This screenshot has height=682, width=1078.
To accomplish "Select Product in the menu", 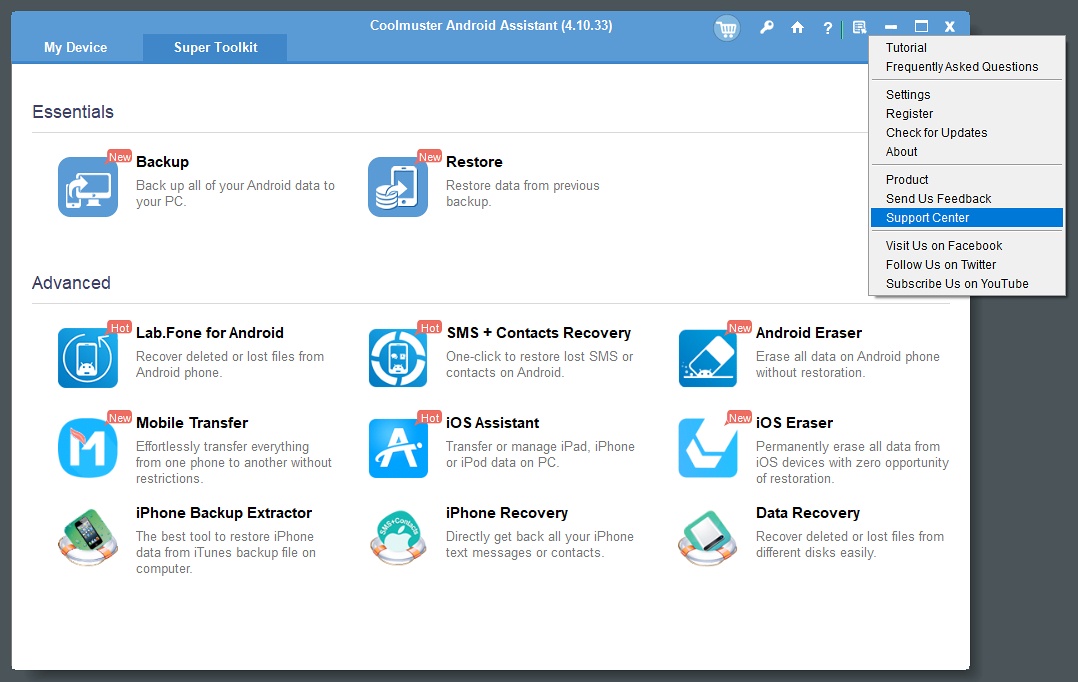I will [967, 179].
